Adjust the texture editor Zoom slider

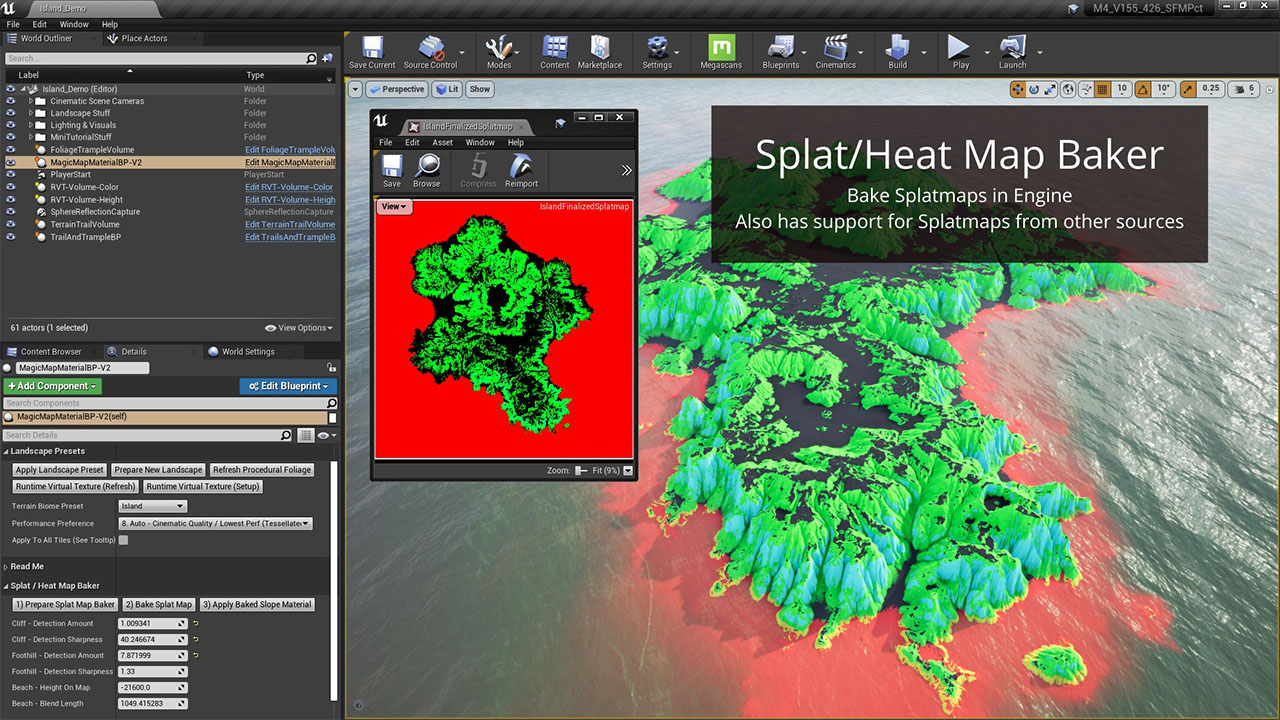tap(581, 470)
